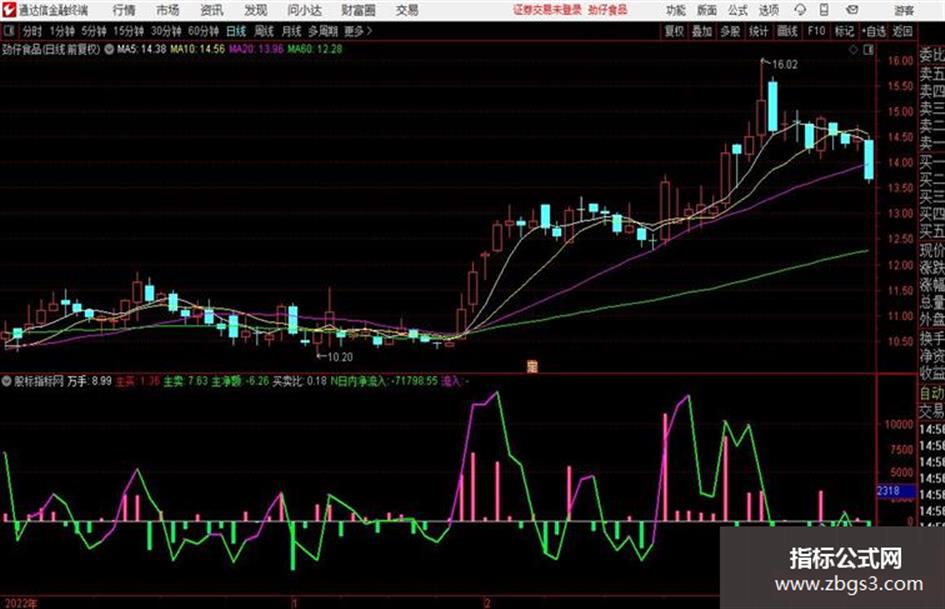Image resolution: width=945 pixels, height=609 pixels.
Task: Click the 买卖比: 0.18 indicator value
Action: tap(300, 381)
